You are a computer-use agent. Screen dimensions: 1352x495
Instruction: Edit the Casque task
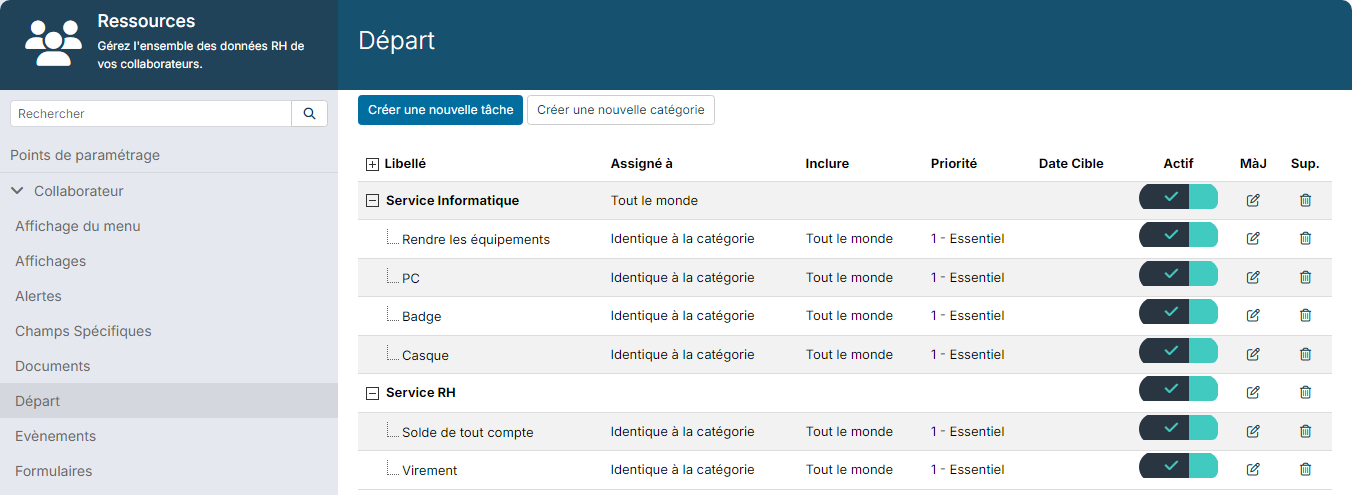pos(1253,354)
